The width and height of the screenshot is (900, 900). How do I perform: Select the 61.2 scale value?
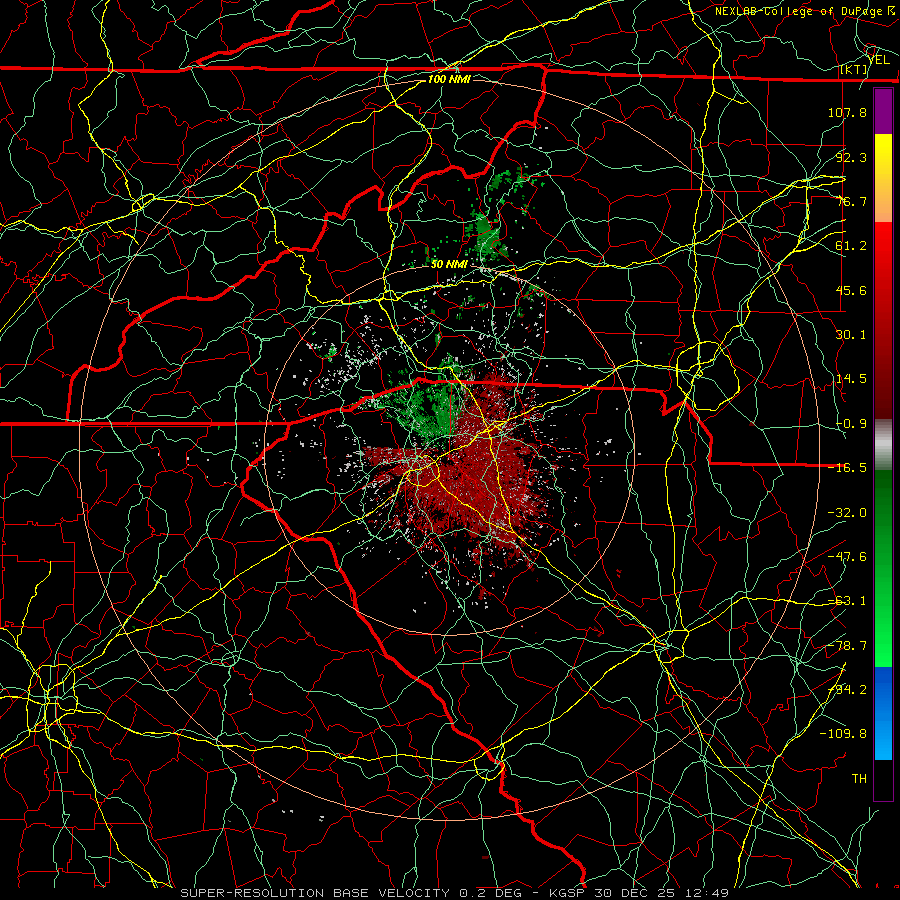pyautogui.click(x=851, y=246)
